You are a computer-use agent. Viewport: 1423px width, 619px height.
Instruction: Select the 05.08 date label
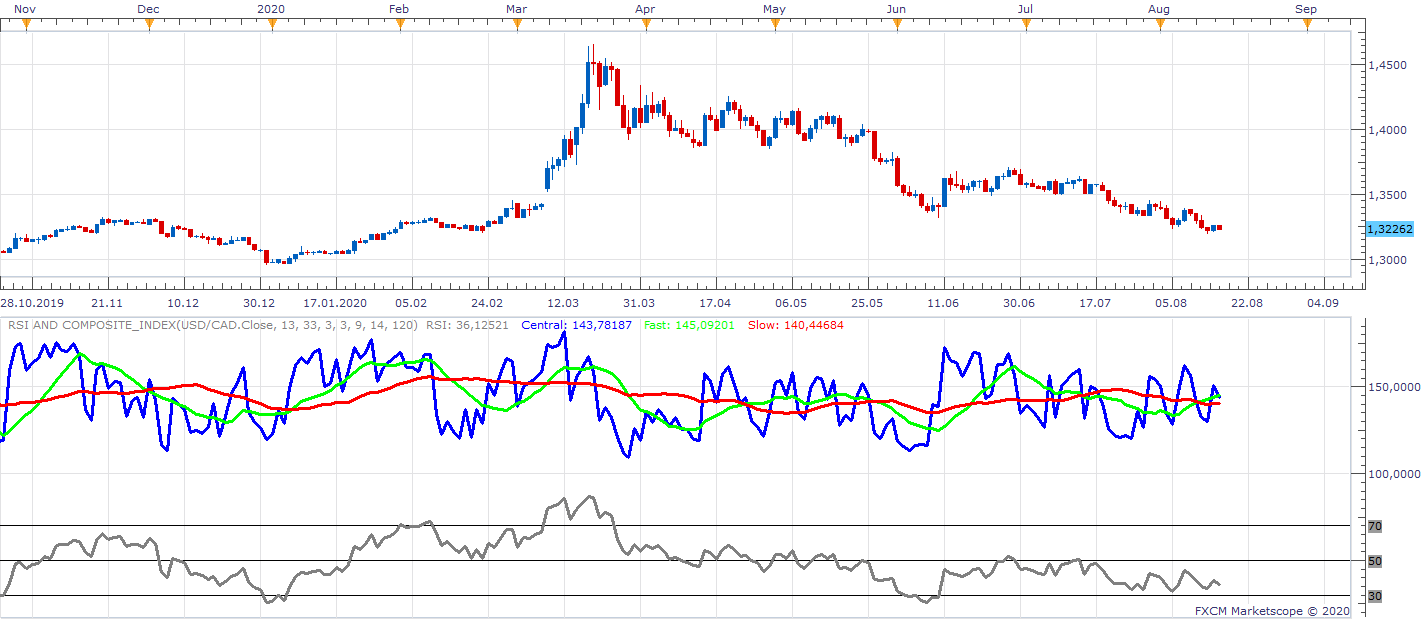click(x=1171, y=302)
